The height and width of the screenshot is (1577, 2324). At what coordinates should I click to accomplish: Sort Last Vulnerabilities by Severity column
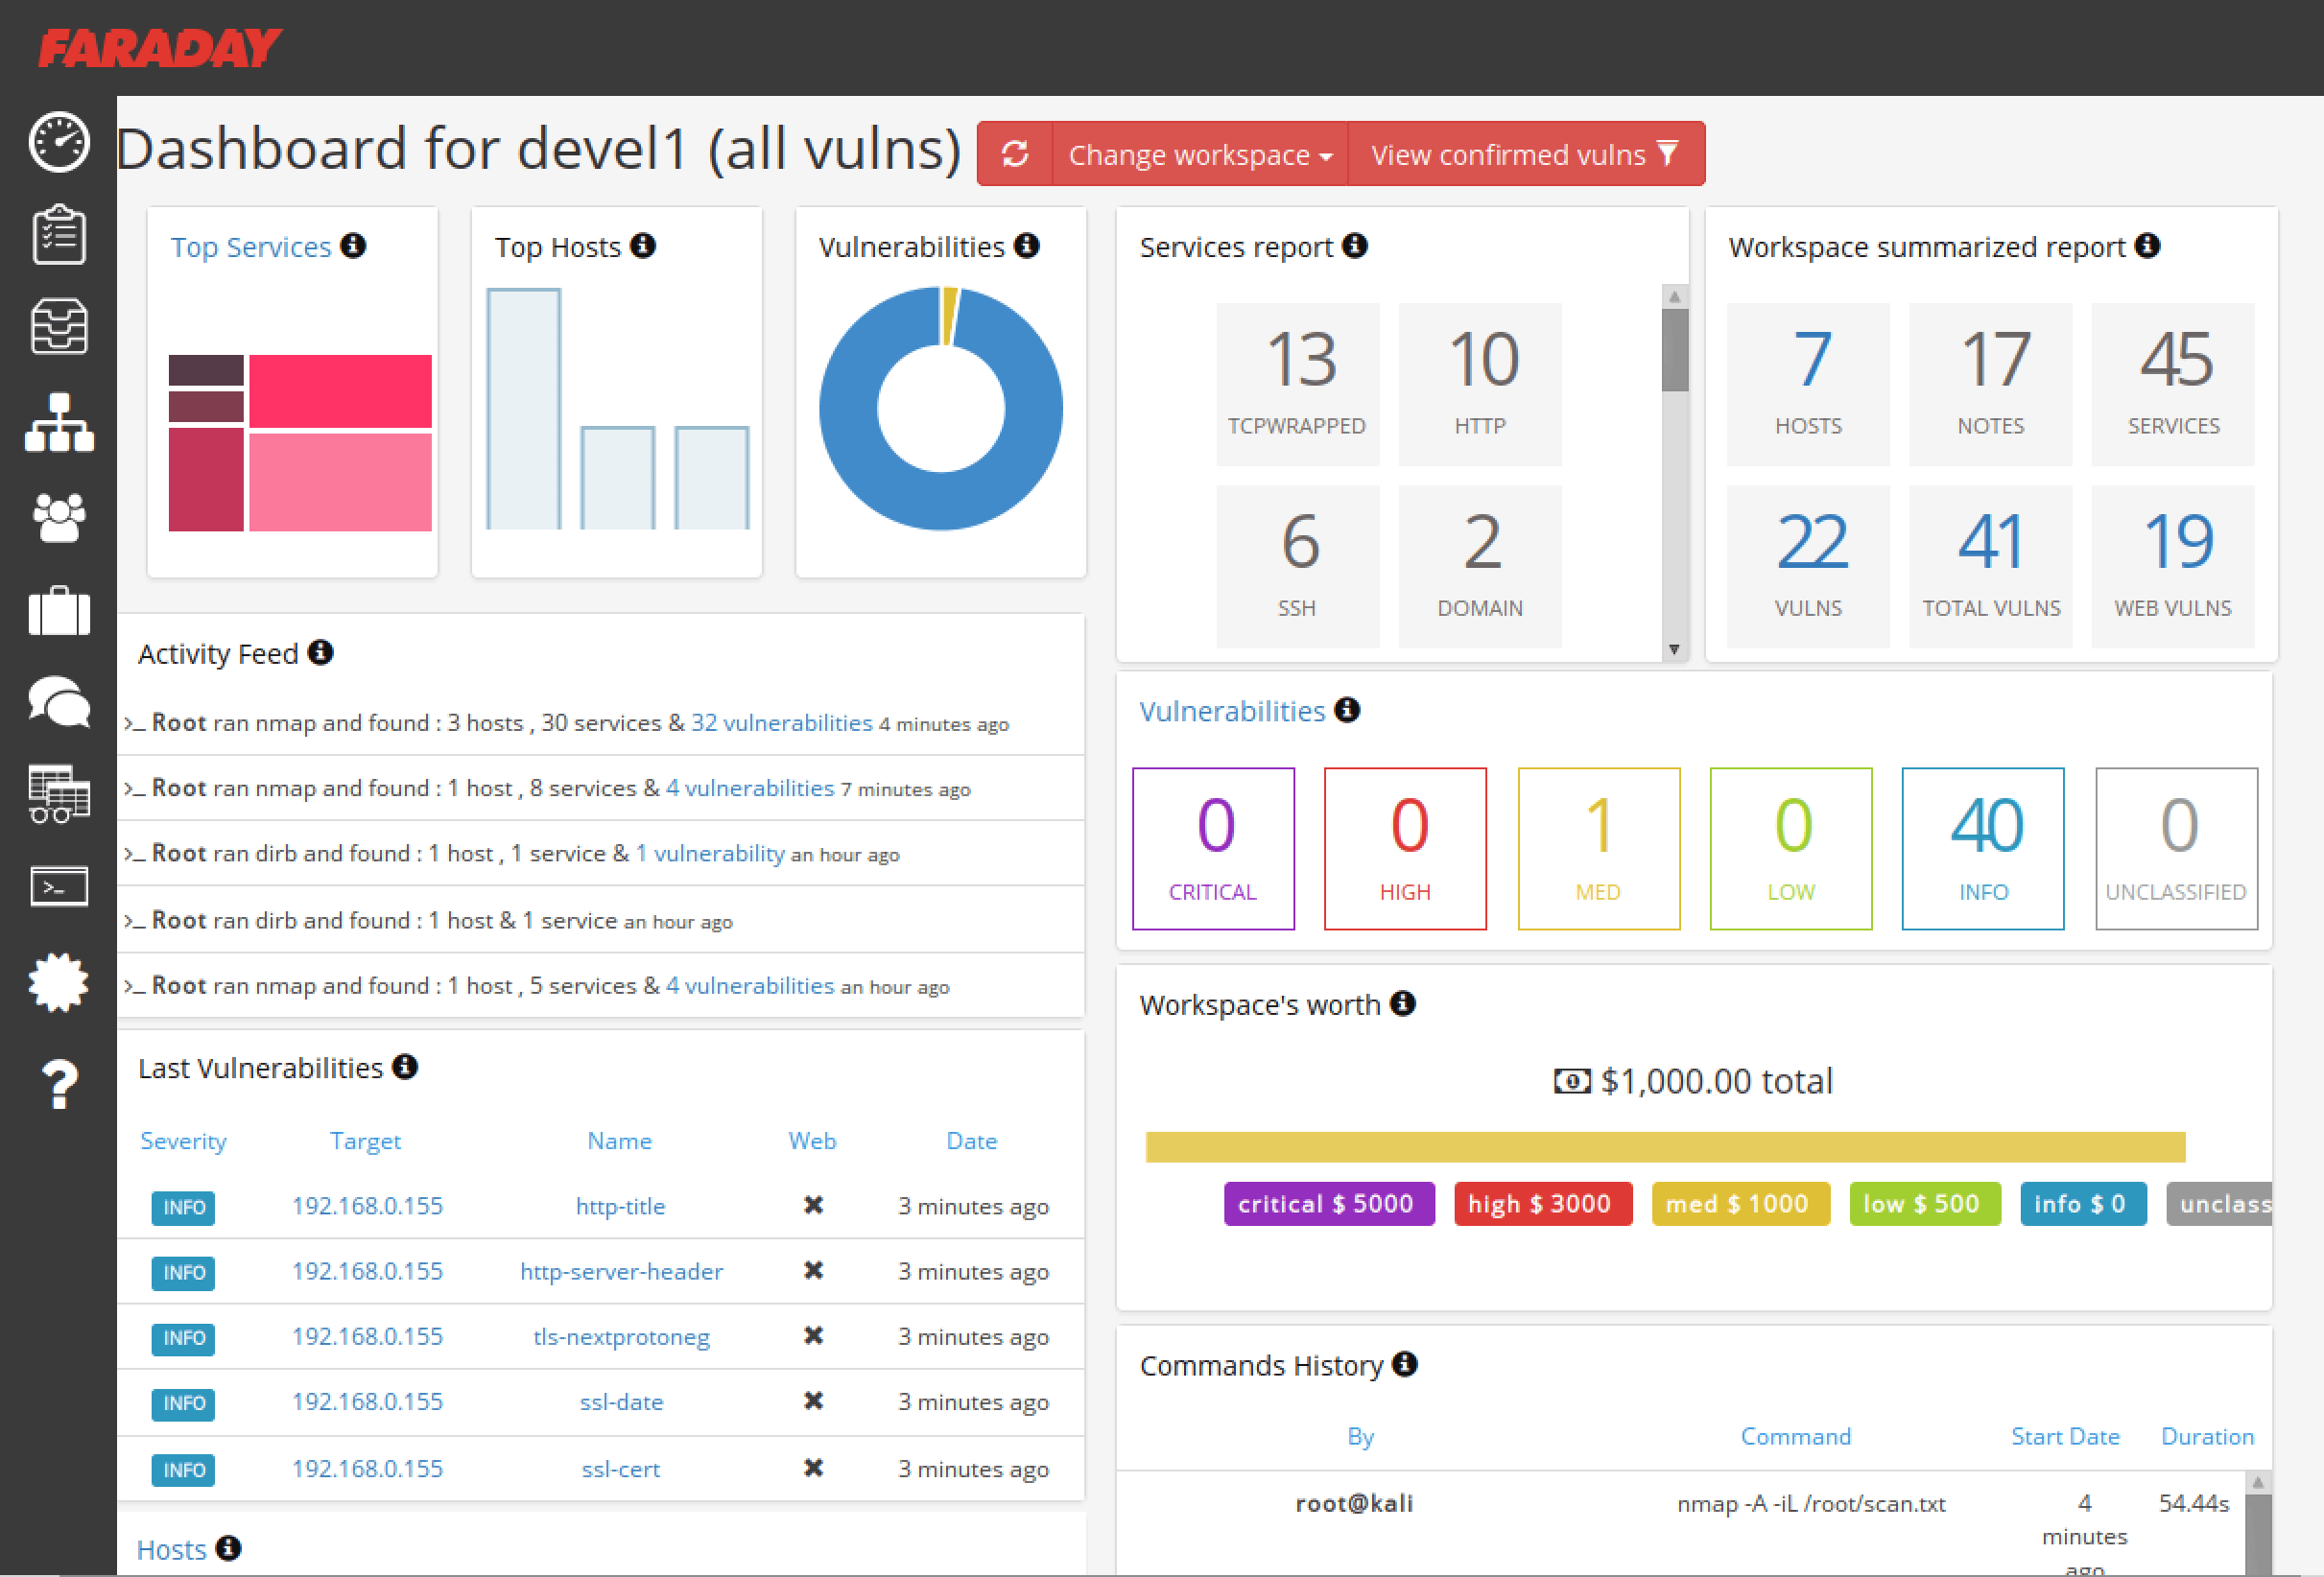click(x=183, y=1141)
